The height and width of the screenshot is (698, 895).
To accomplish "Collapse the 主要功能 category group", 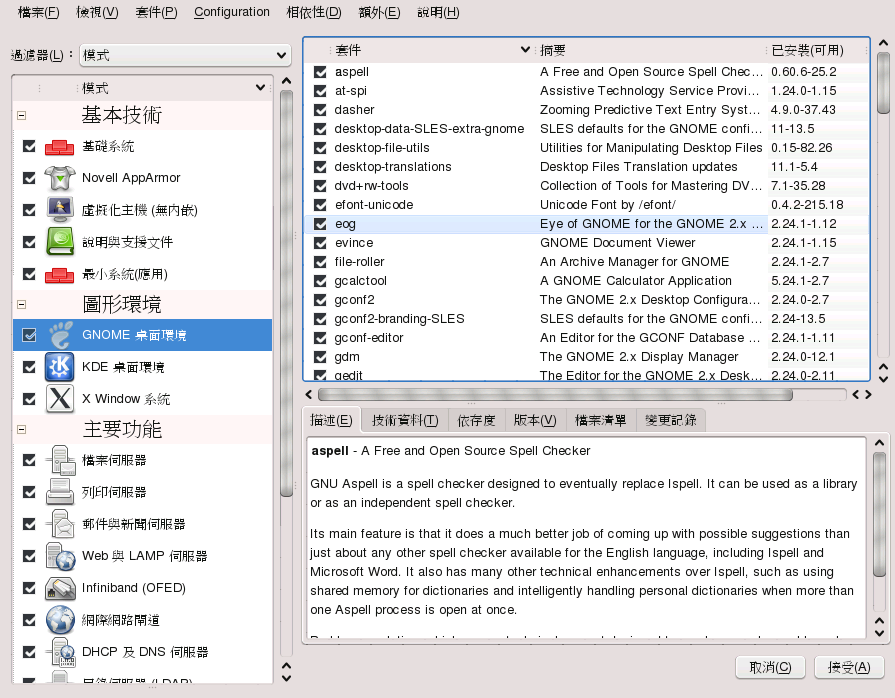I will point(22,429).
